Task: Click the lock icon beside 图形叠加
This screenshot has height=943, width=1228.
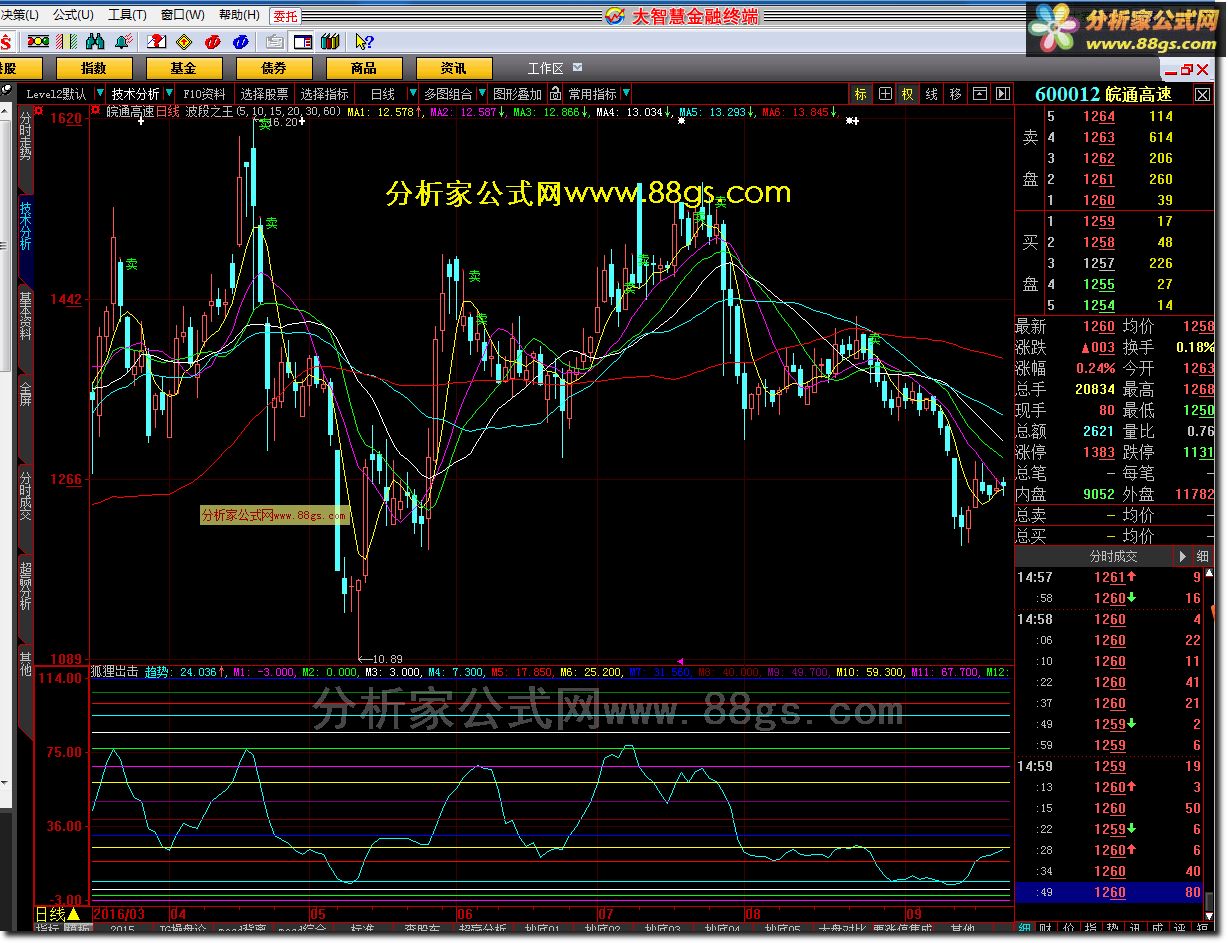Action: click(555, 94)
